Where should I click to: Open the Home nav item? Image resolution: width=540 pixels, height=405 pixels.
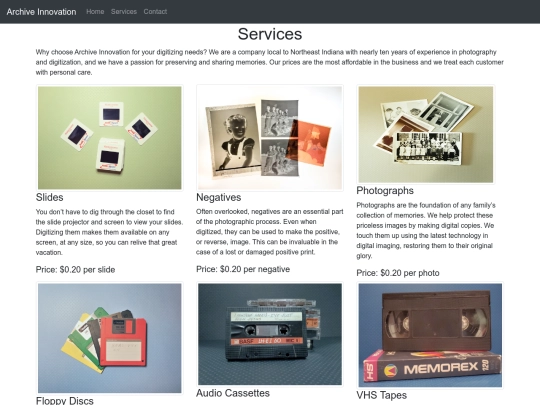(95, 12)
